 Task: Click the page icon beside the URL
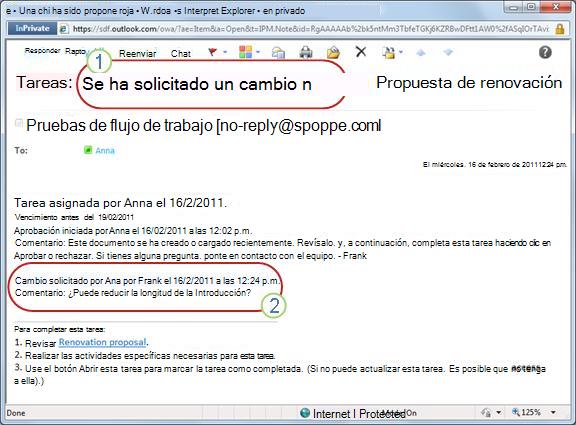click(x=64, y=29)
